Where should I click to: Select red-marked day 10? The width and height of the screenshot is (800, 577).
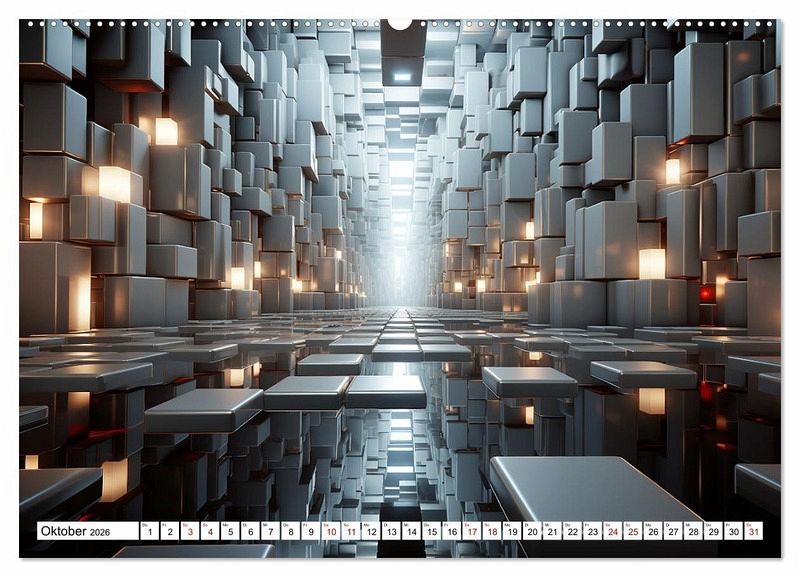(331, 531)
